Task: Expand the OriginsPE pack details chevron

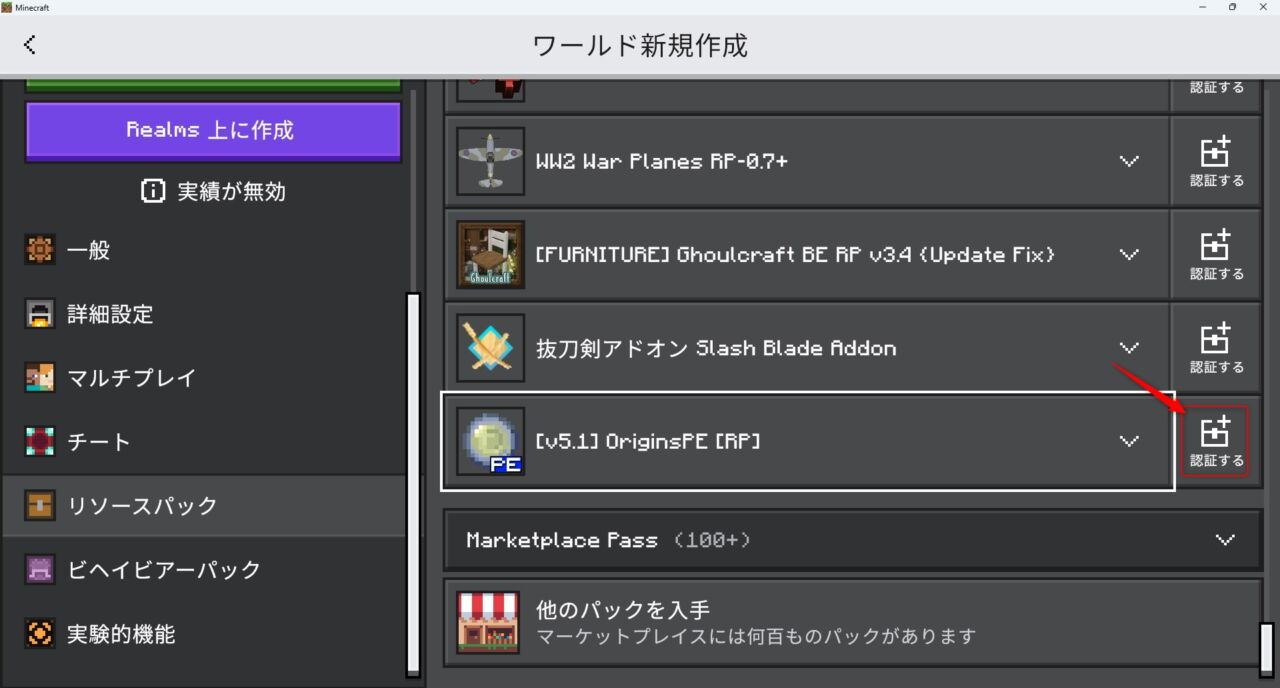Action: (1130, 440)
